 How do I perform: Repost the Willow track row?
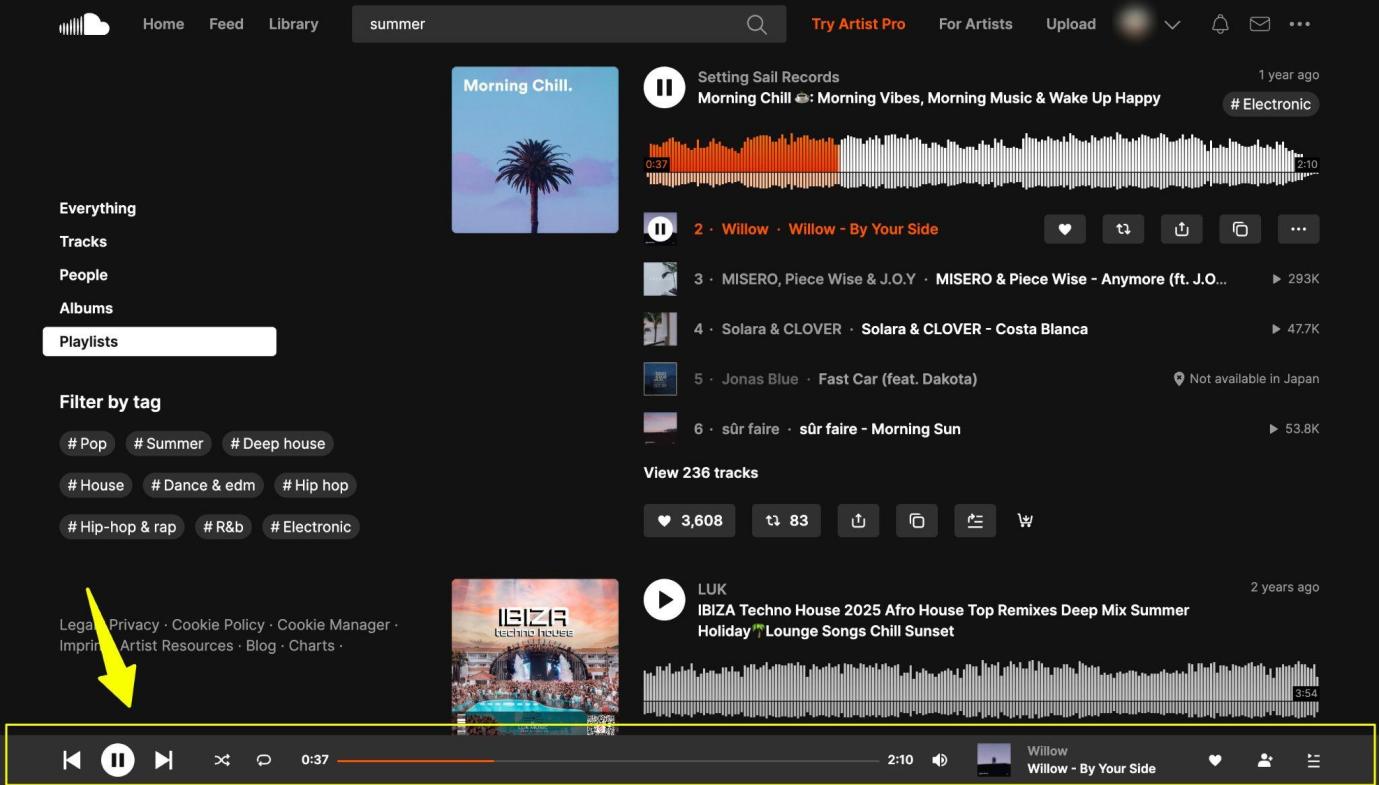[x=1123, y=229]
